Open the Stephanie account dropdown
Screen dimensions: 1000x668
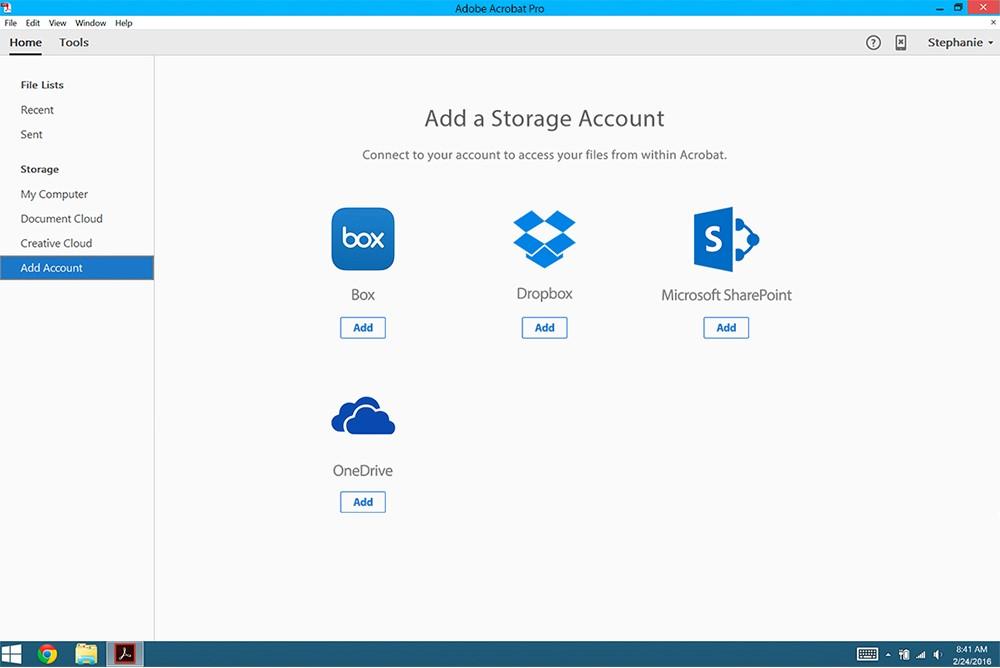[x=960, y=43]
